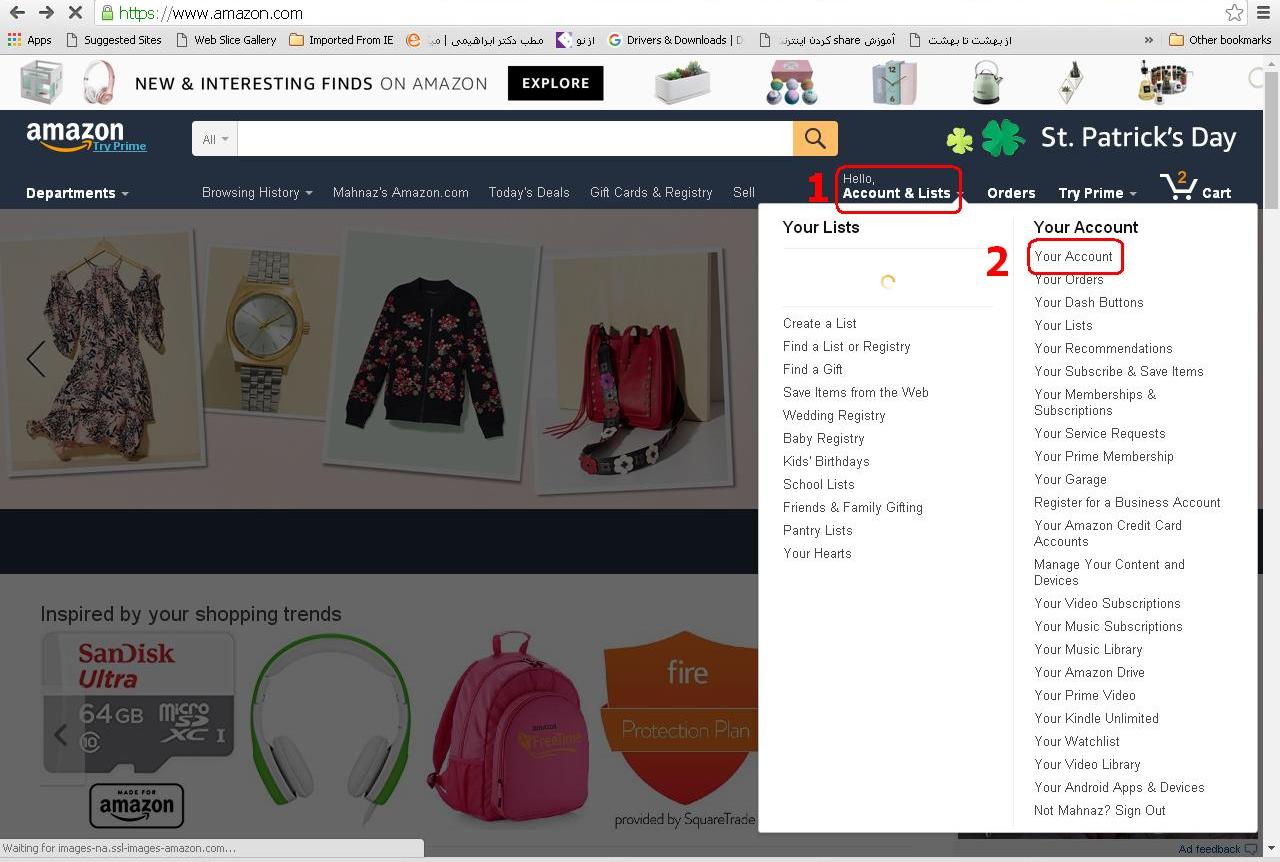Screen dimensions: 1280x862
Task: Show previous carousel slide with left arrow
Action: pos(36,358)
